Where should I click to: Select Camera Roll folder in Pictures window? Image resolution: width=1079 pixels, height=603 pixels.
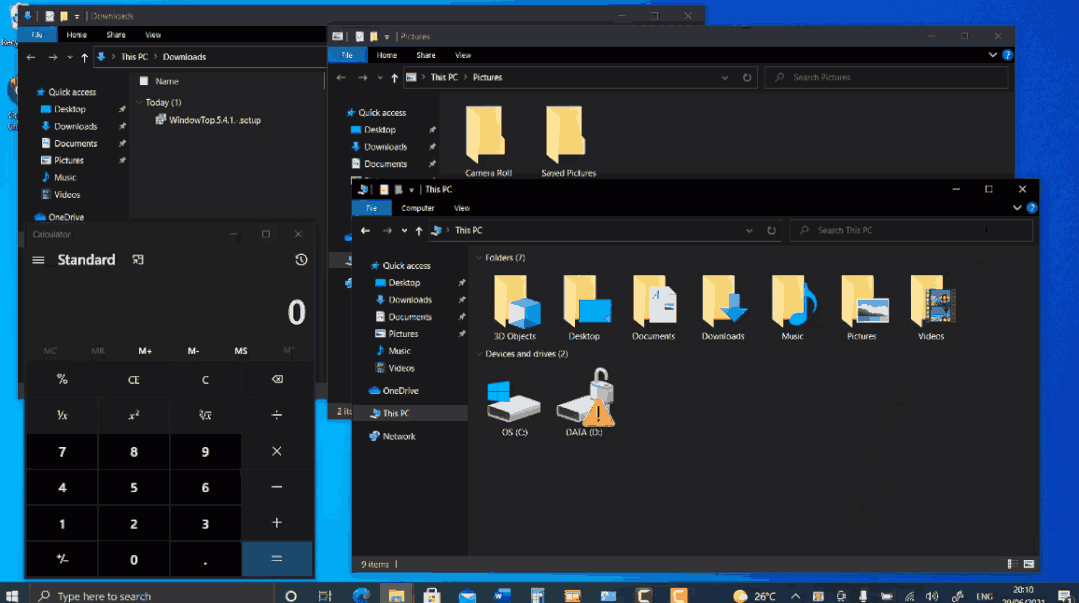488,142
